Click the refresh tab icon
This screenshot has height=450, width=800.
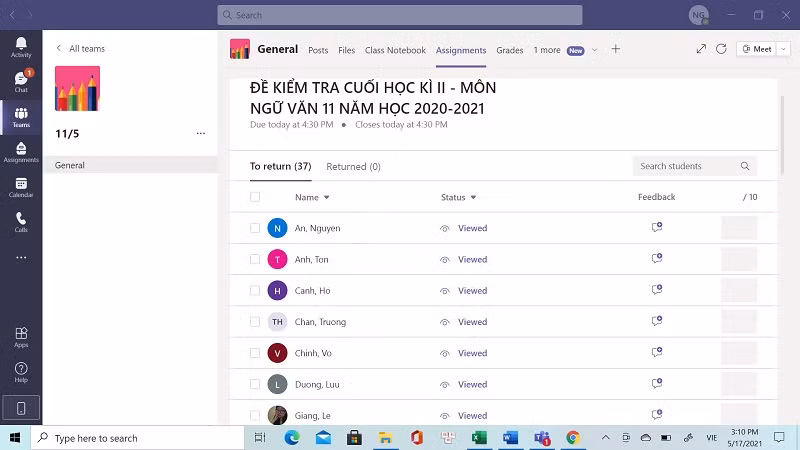click(721, 49)
